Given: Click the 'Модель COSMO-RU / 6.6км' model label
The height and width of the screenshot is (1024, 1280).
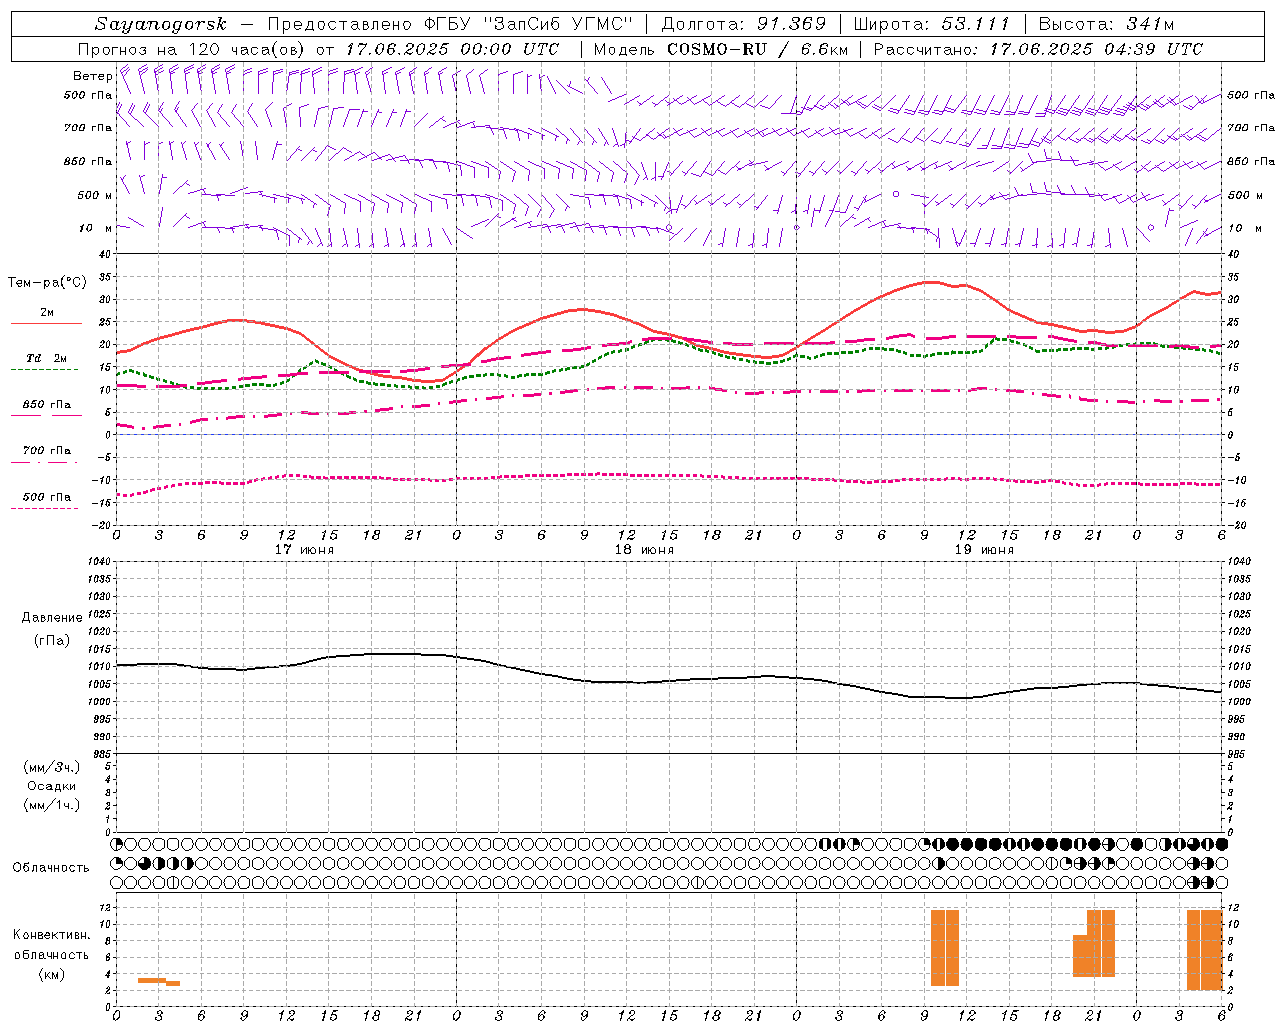Looking at the screenshot, I should (x=721, y=49).
